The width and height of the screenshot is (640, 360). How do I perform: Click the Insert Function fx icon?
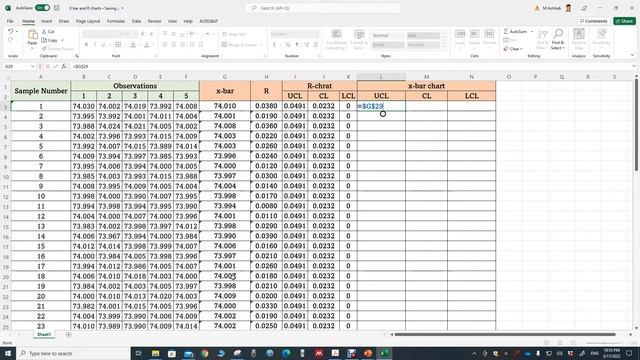pos(64,66)
